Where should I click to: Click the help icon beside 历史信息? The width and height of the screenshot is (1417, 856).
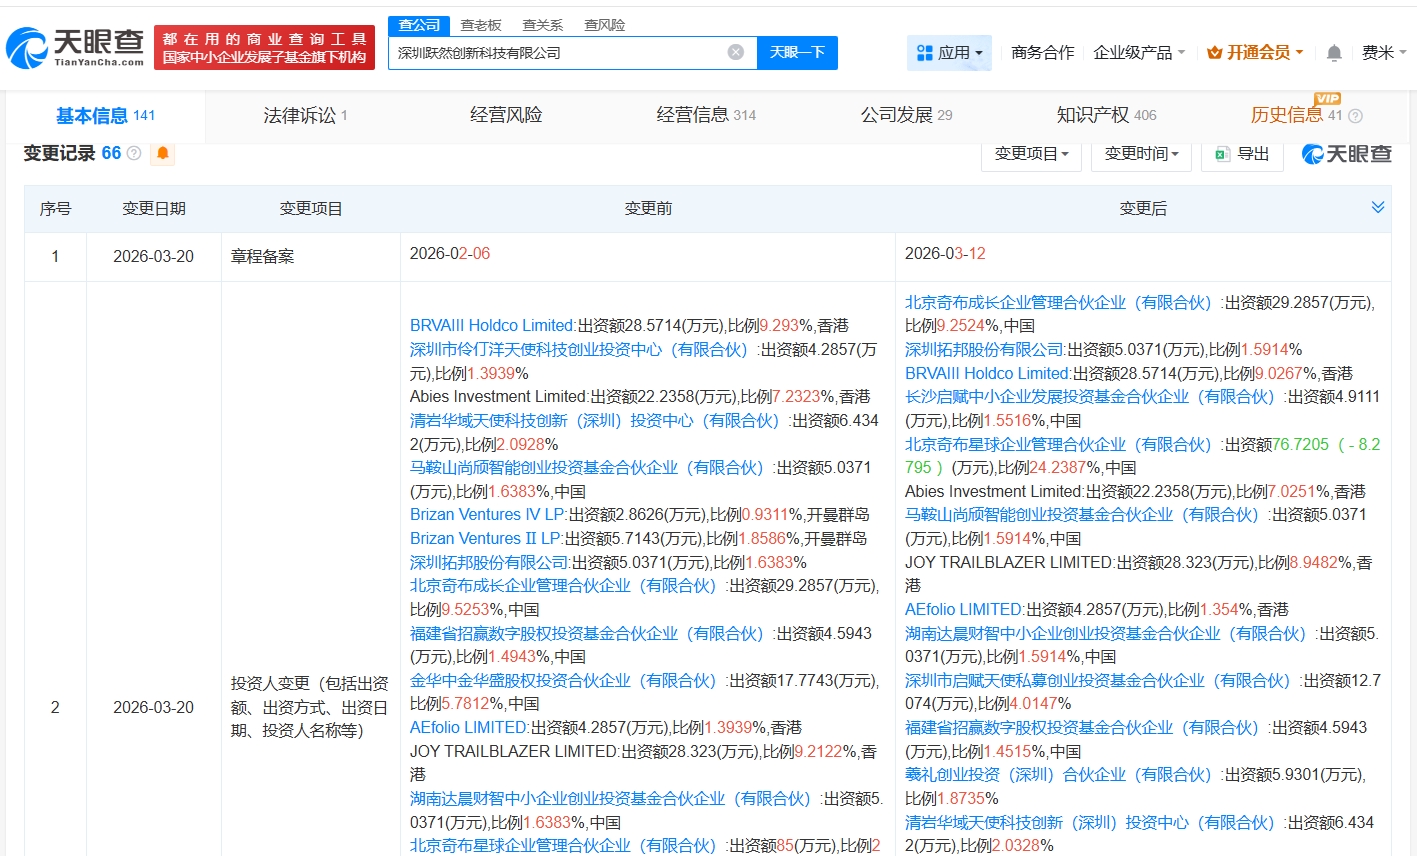pyautogui.click(x=1356, y=116)
